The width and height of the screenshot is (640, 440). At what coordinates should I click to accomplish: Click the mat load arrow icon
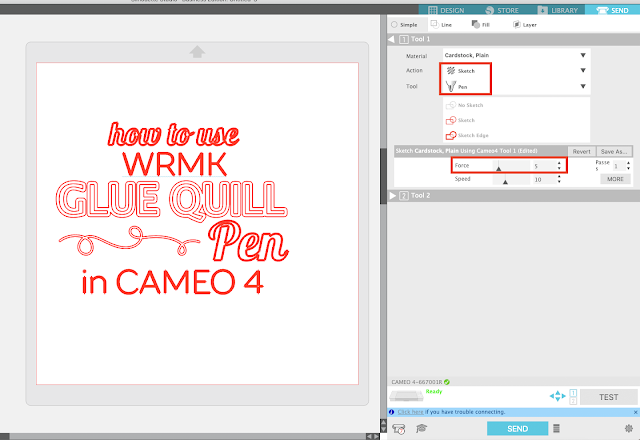tap(197, 51)
